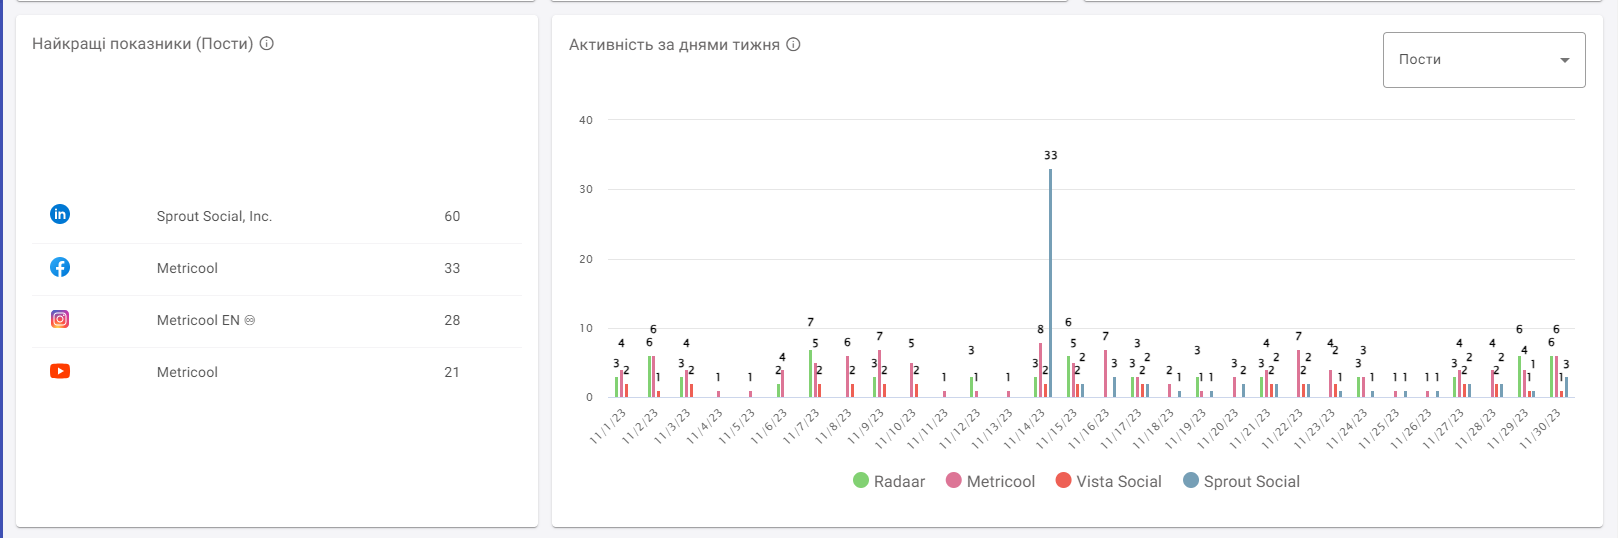Click the 11/14/23 date axis label
1618x538 pixels.
[1025, 429]
